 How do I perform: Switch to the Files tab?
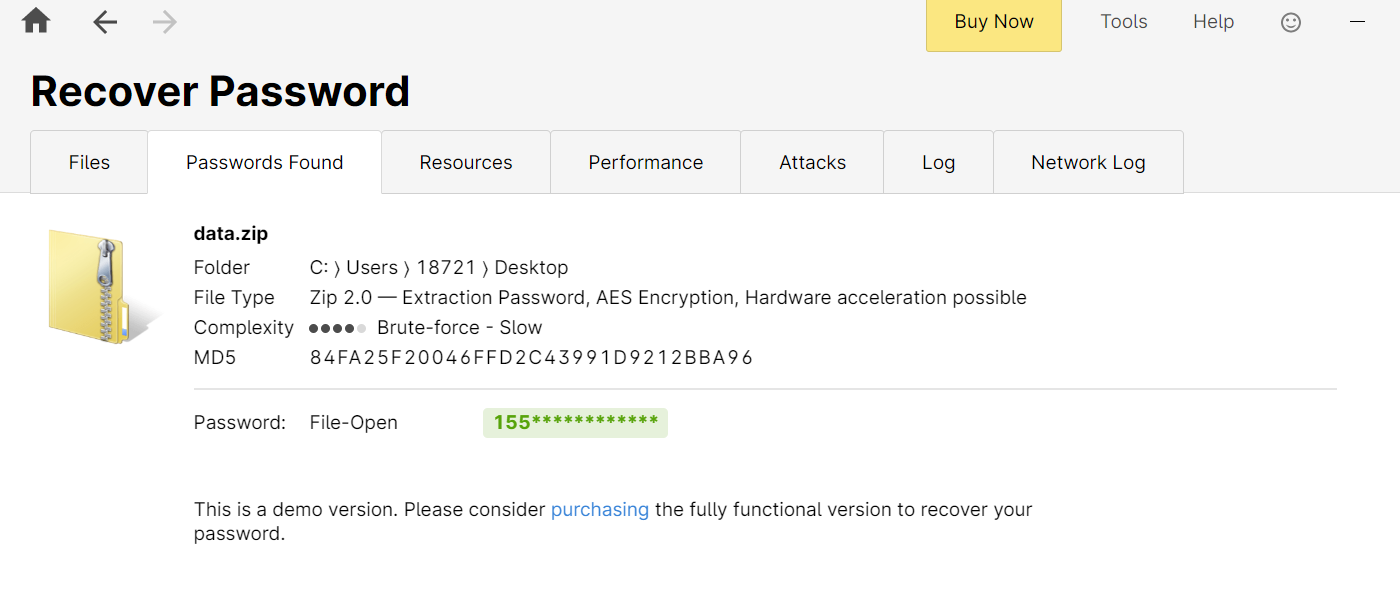[x=89, y=163]
